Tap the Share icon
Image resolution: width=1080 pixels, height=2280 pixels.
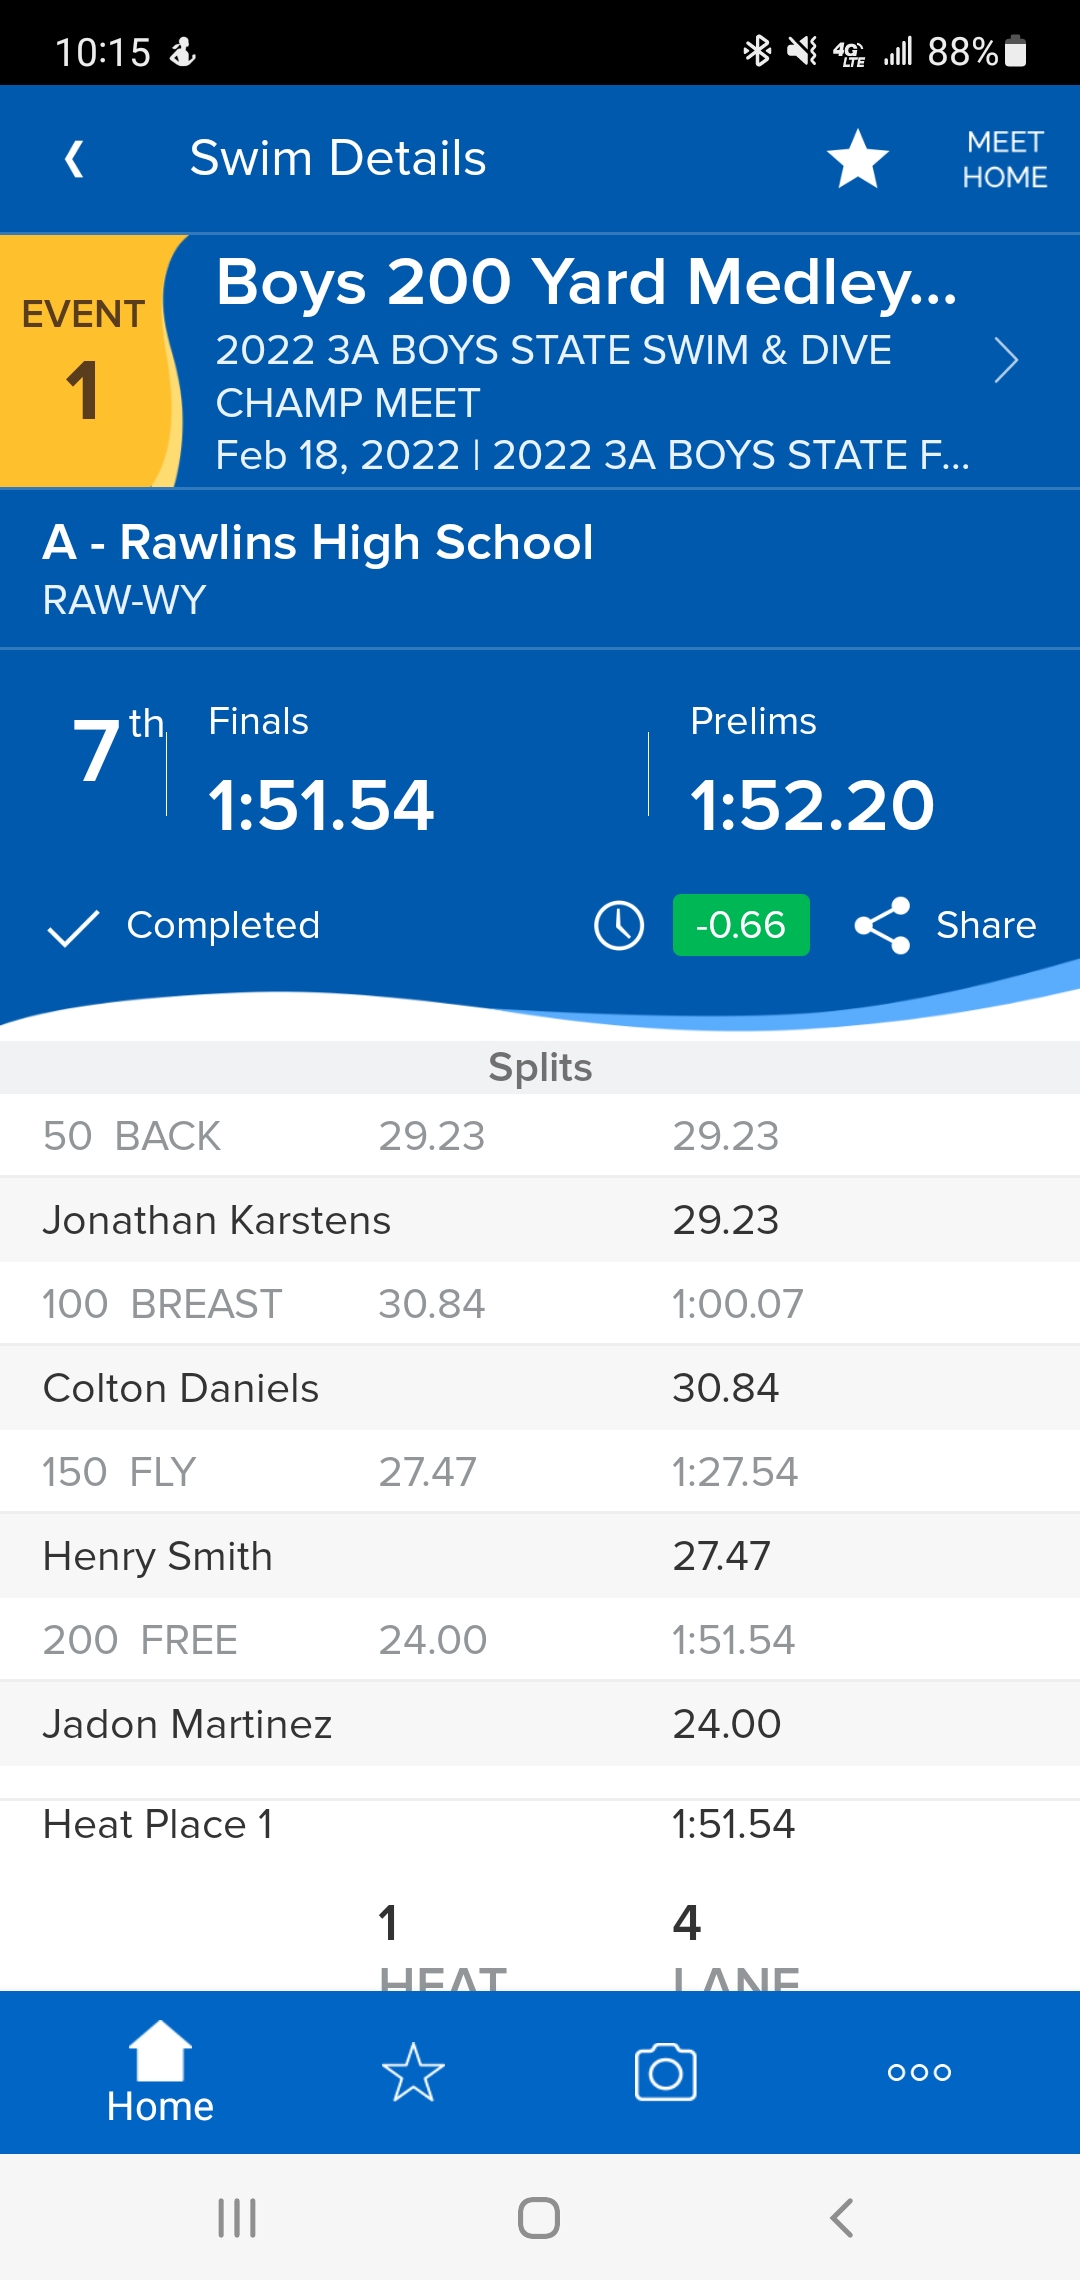[882, 925]
